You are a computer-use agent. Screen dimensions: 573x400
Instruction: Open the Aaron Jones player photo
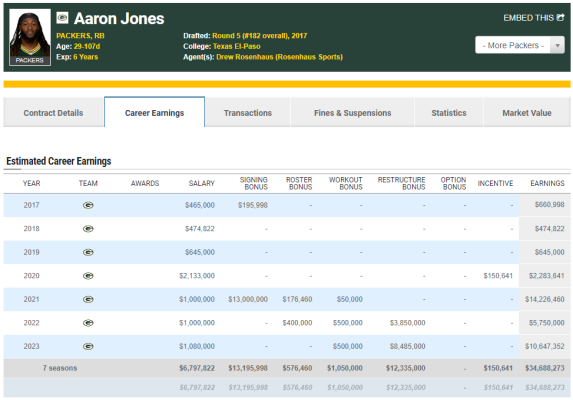pos(30,37)
